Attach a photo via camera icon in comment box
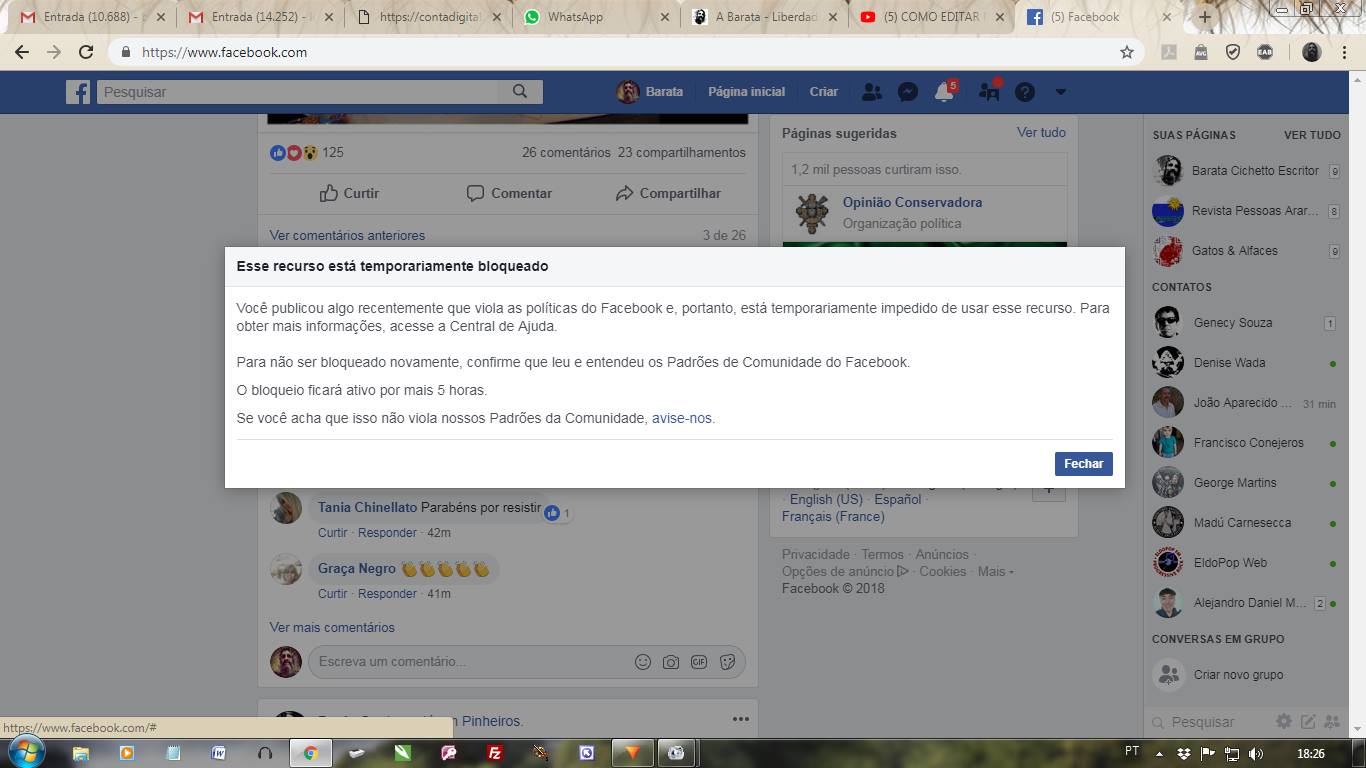This screenshot has height=768, width=1366. tap(671, 662)
